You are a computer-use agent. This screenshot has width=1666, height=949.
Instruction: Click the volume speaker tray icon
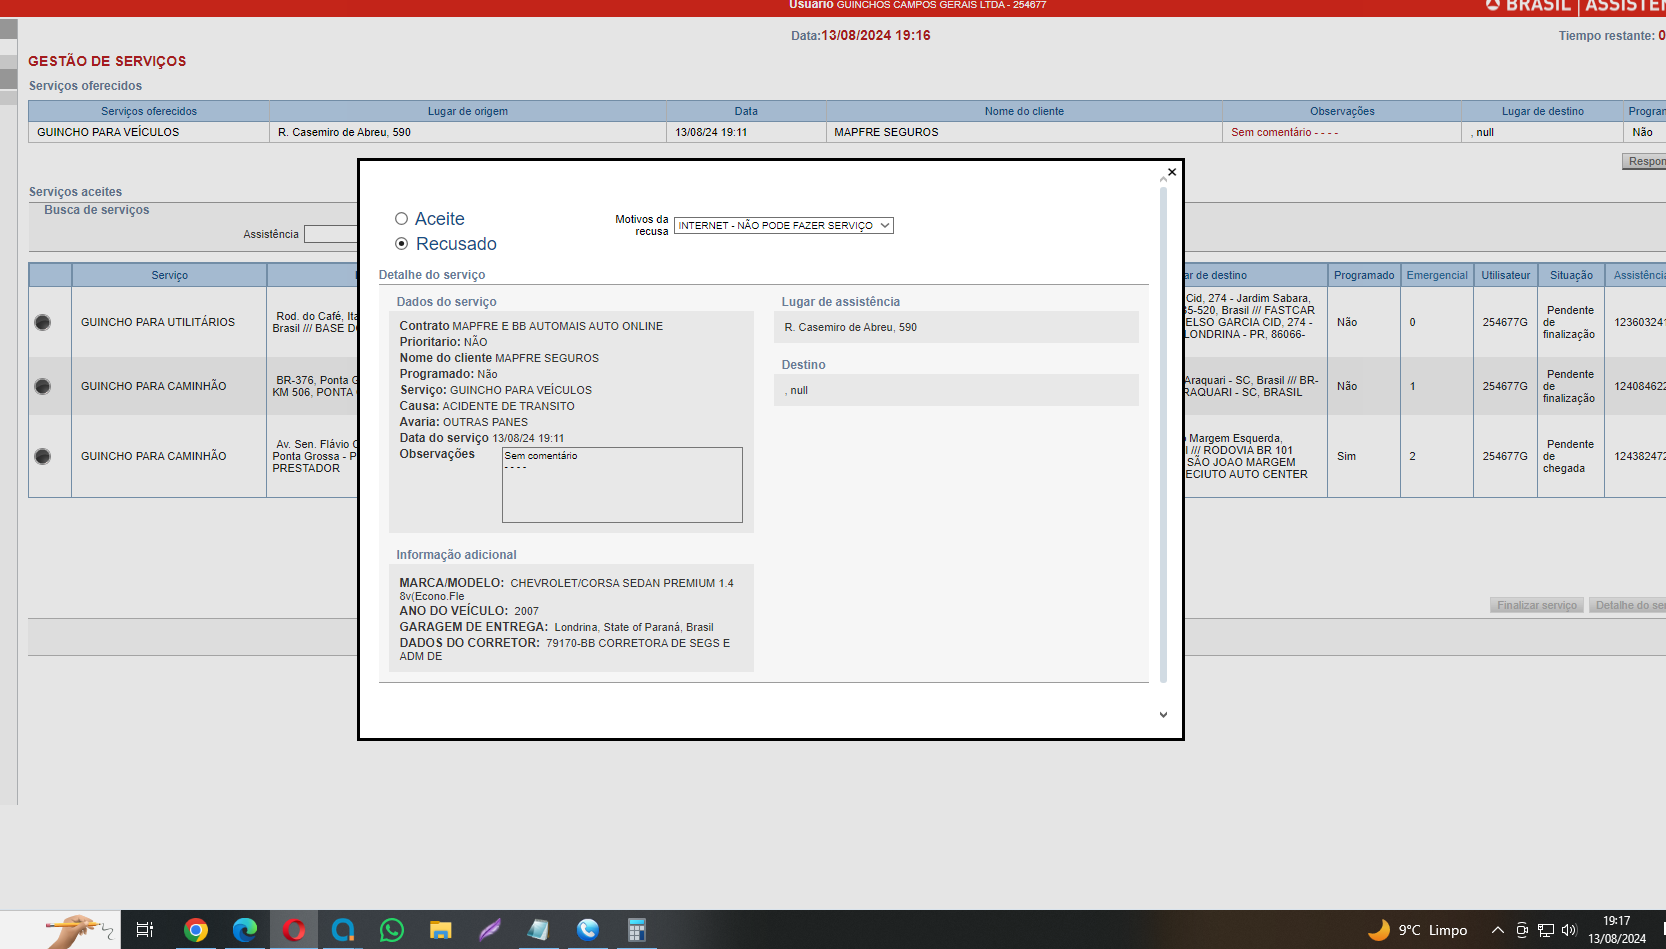click(1568, 930)
